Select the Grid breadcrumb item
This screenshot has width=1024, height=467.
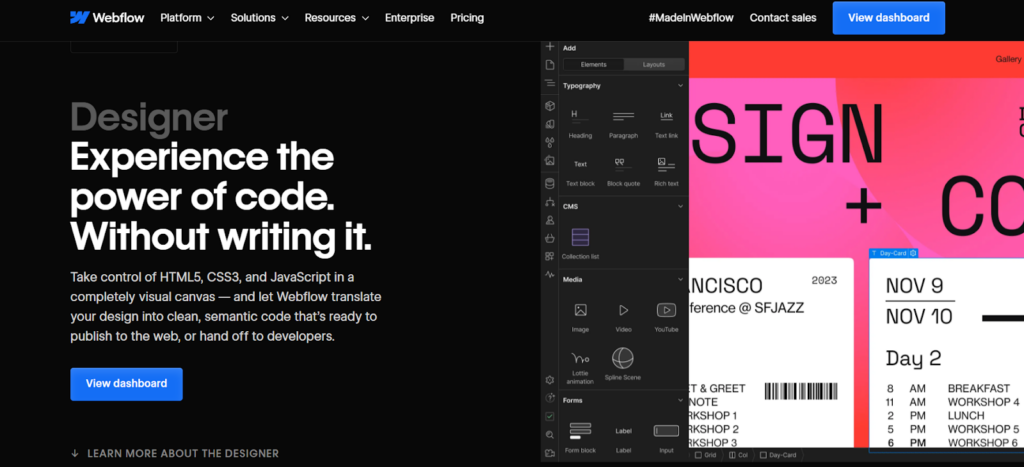[705, 455]
